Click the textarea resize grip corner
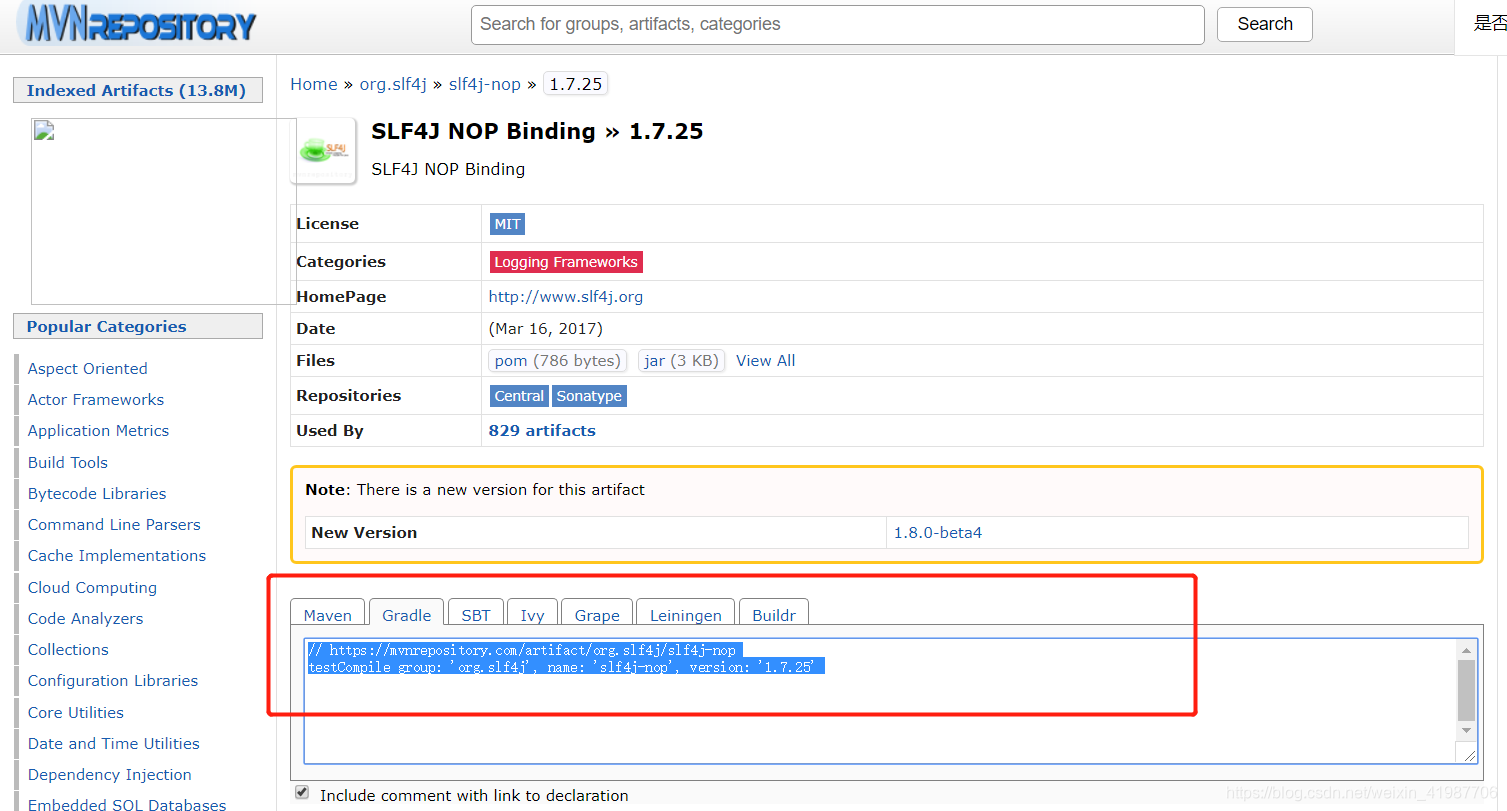This screenshot has width=1507, height=811. click(x=1469, y=755)
